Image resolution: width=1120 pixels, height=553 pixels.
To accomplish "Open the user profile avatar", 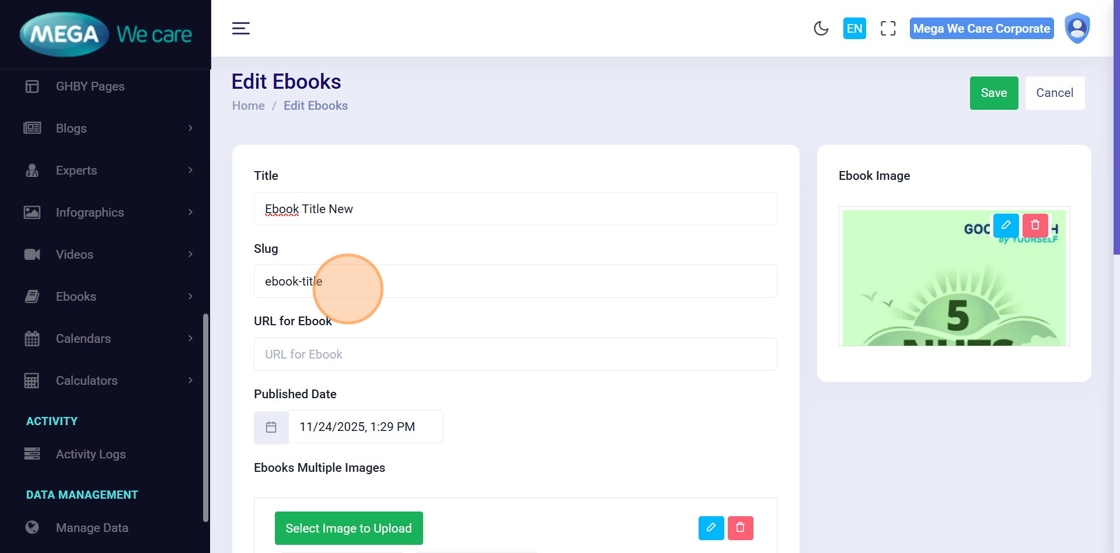I will [1077, 28].
